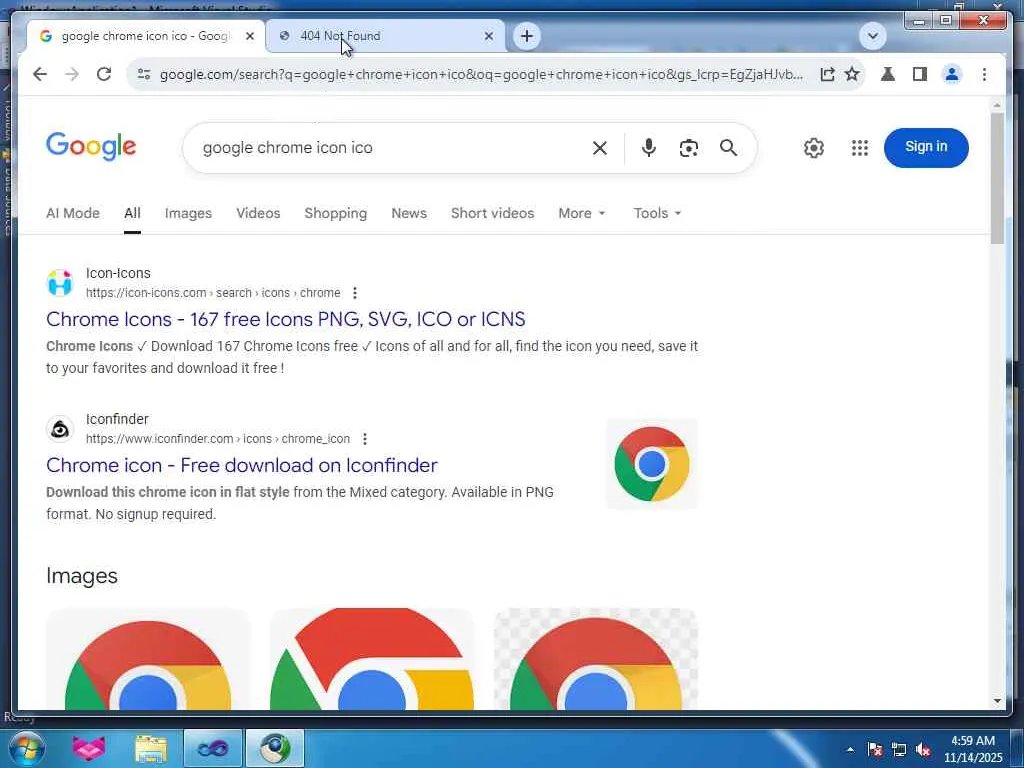
Task: Open the taskbar clock showing 4:59 AM
Action: [x=972, y=749]
